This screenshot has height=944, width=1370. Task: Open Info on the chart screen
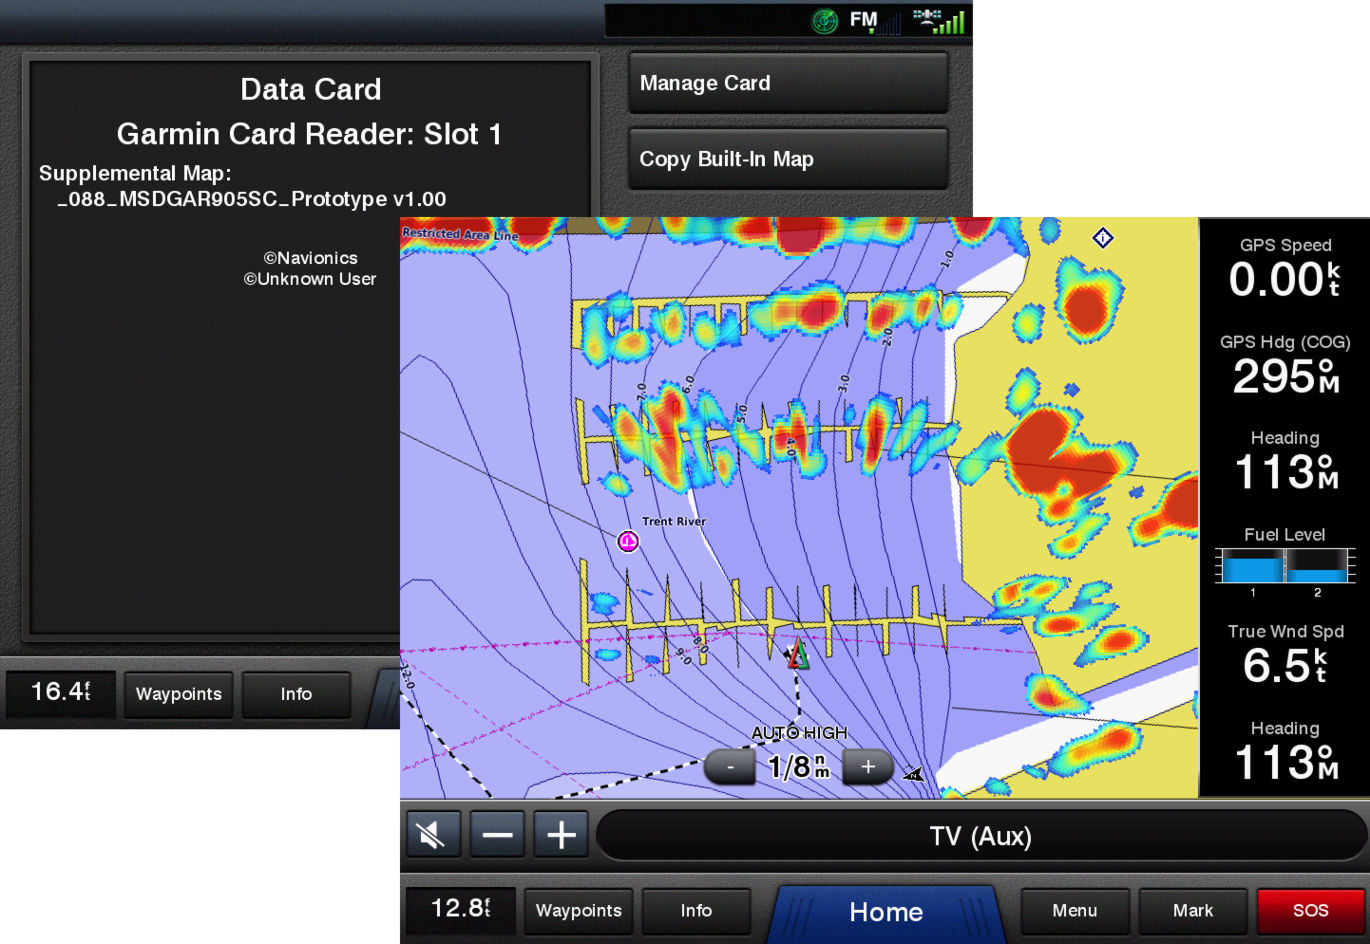click(696, 910)
